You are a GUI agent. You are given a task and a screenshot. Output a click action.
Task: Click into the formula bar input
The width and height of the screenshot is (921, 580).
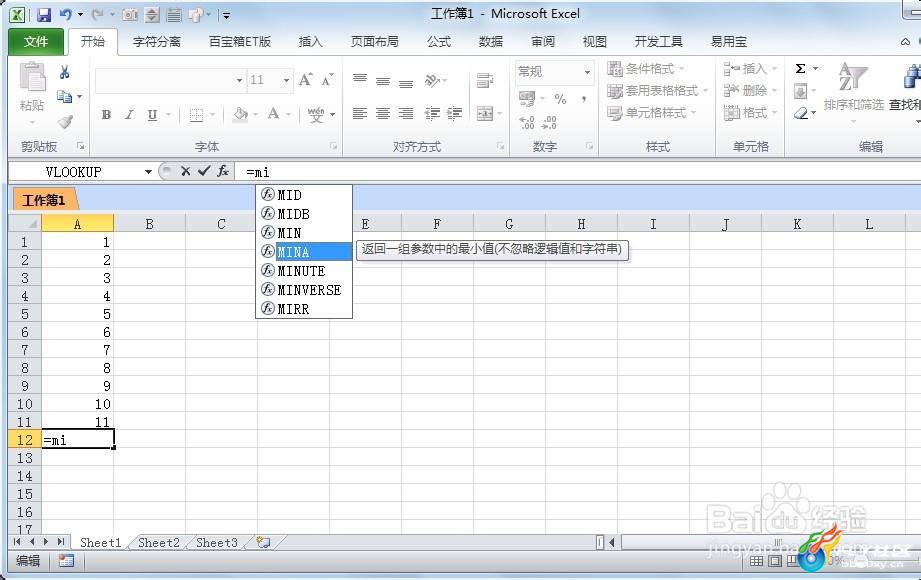pos(579,172)
